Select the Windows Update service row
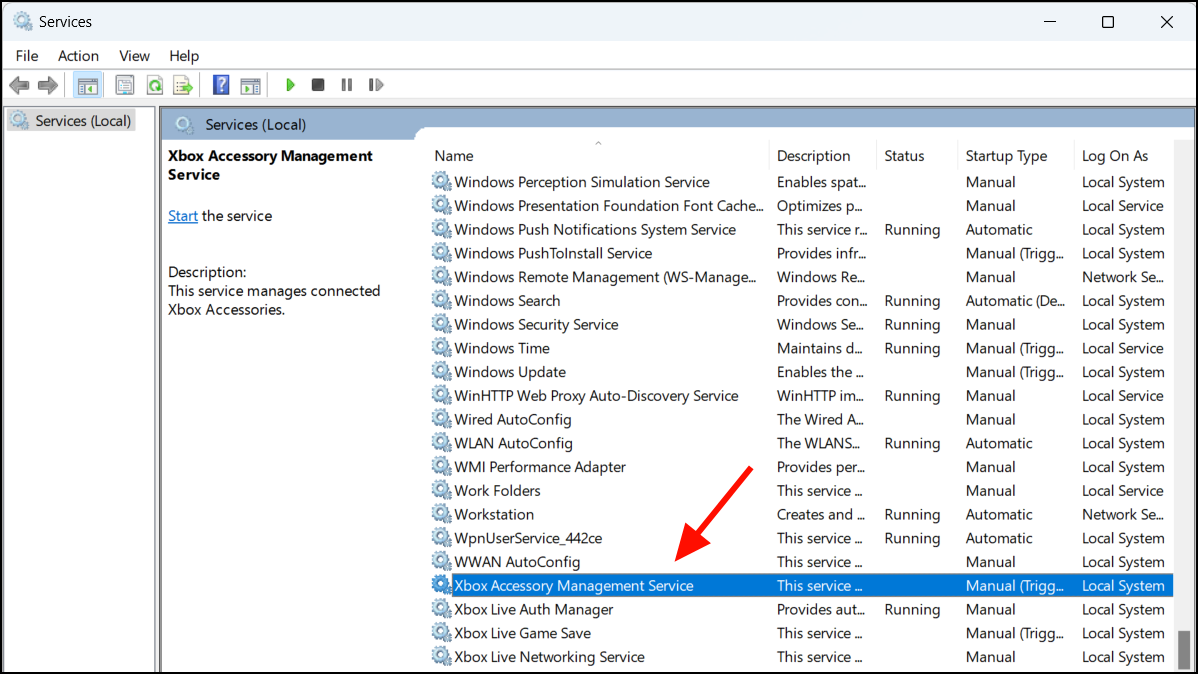This screenshot has width=1198, height=674. click(x=801, y=372)
